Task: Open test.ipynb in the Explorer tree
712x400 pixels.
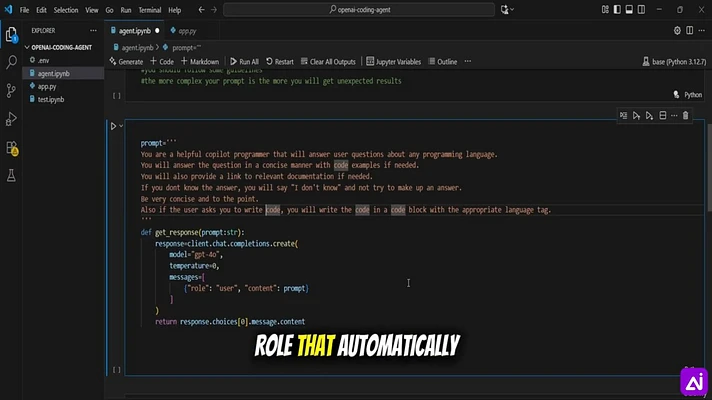Action: point(51,99)
